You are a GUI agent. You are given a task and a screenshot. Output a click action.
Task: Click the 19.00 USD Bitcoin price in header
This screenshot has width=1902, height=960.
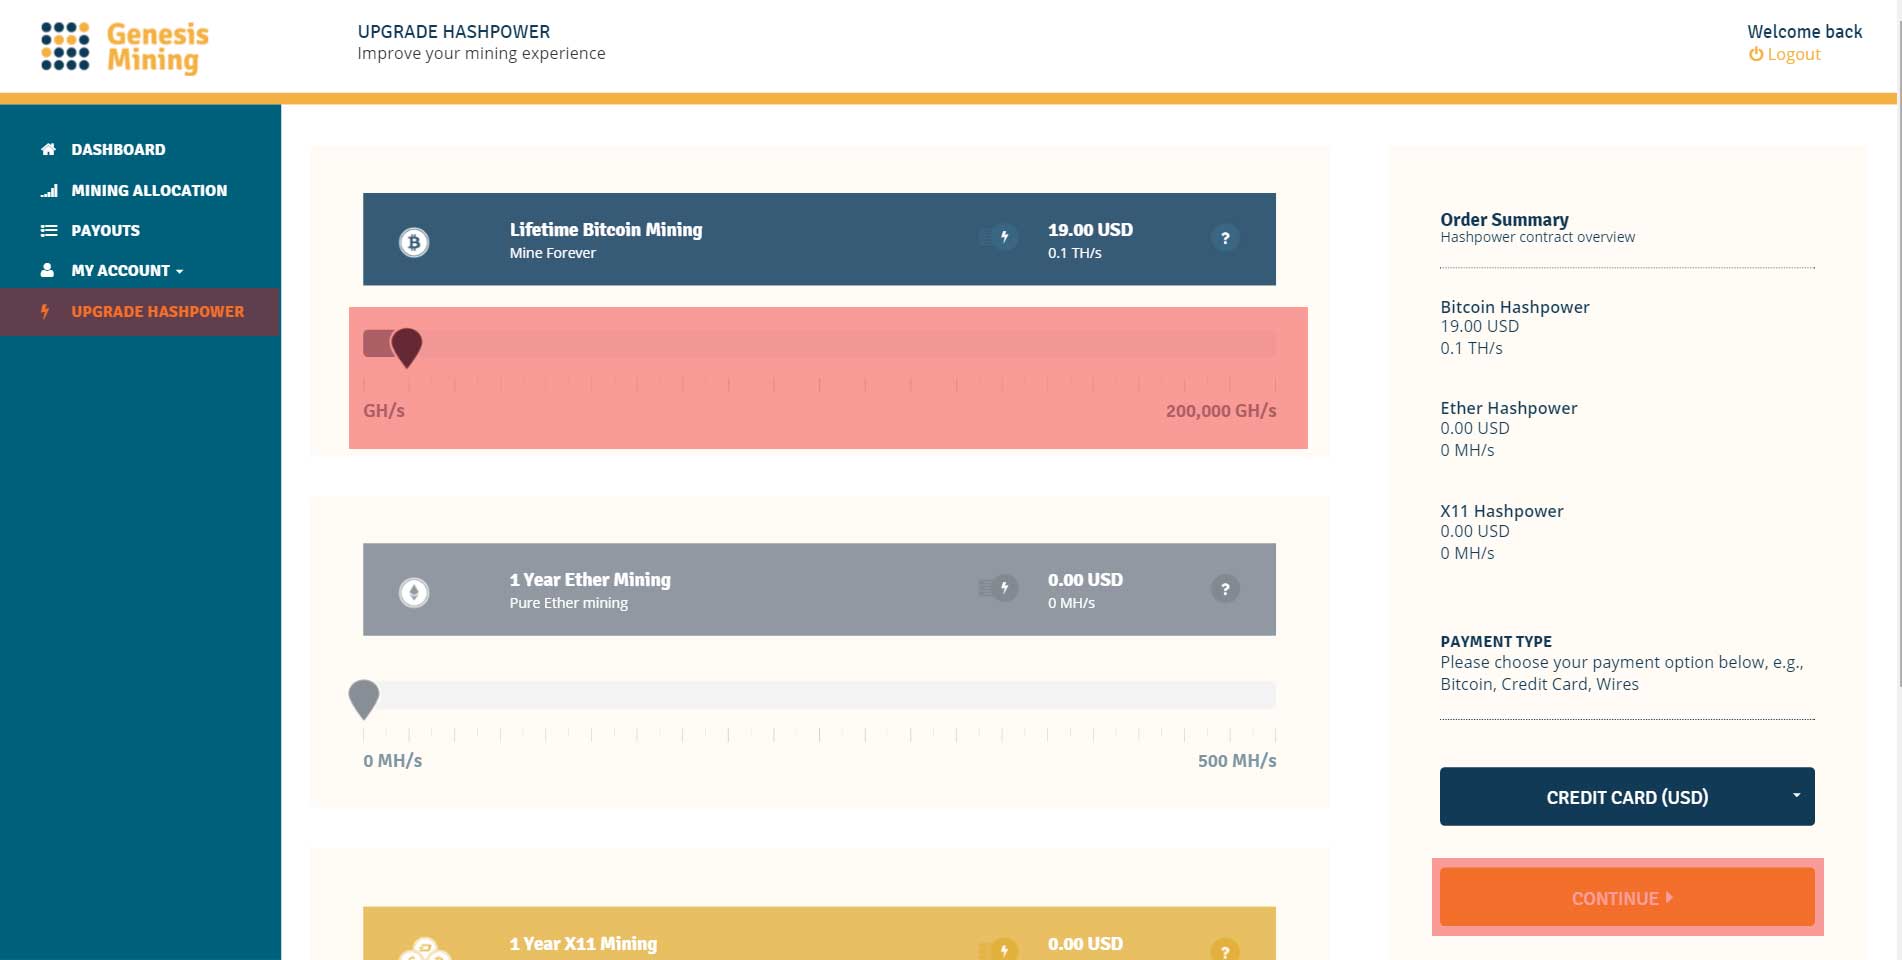1090,229
